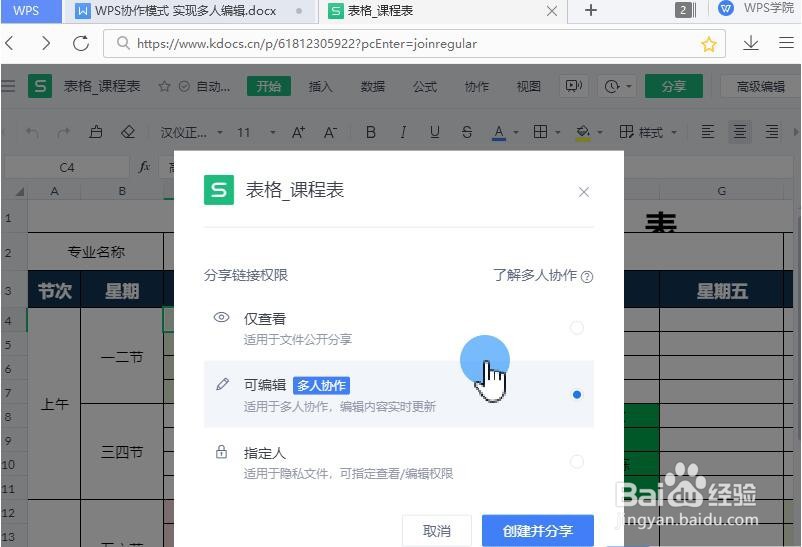
Task: Align text right in the toolbar
Action: pyautogui.click(x=772, y=132)
